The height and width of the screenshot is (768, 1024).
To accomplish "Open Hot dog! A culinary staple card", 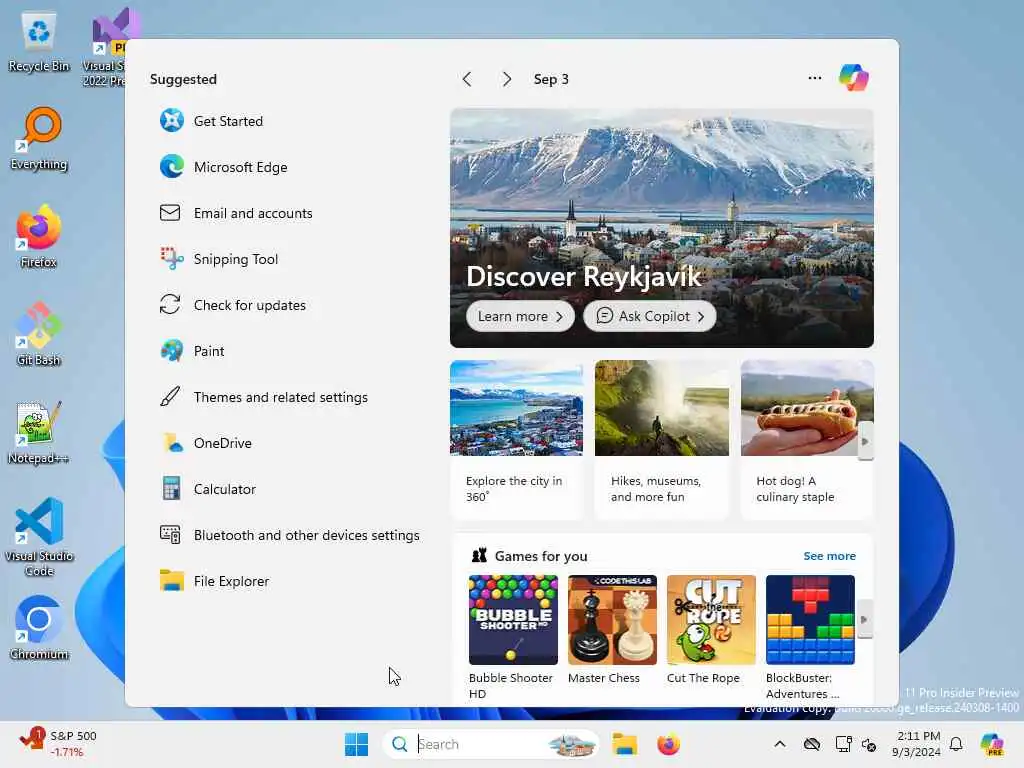I will tap(807, 440).
